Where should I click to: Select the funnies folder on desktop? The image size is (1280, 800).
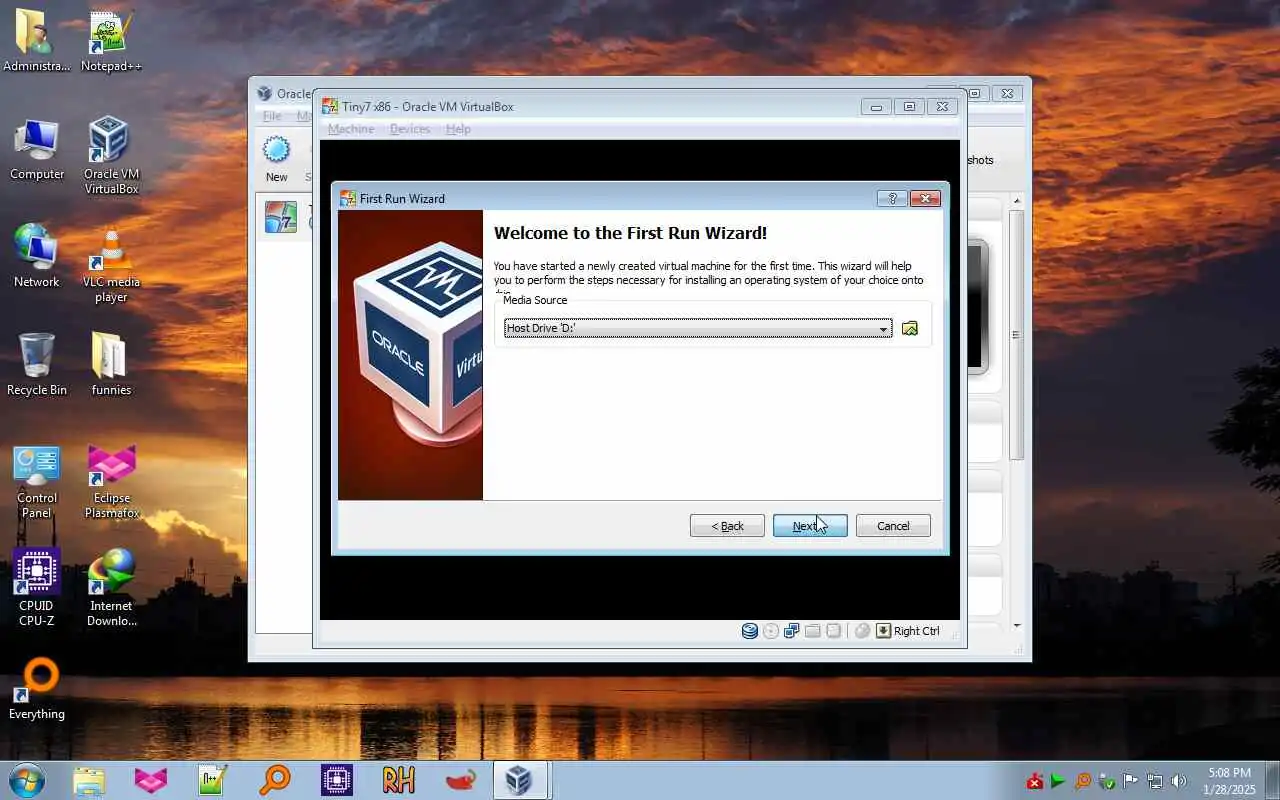[x=111, y=364]
